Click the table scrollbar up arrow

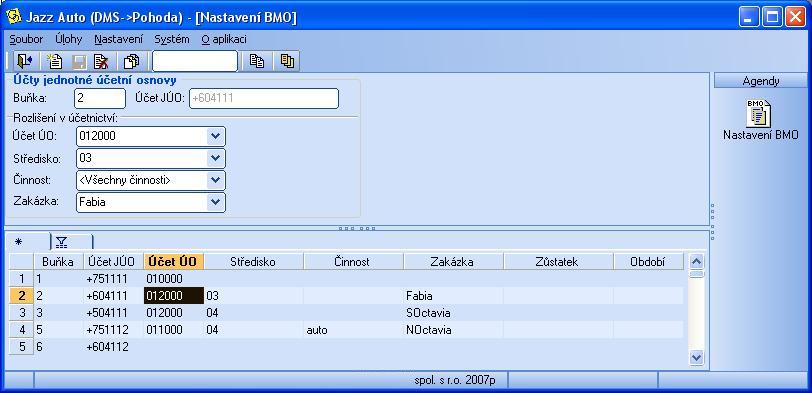click(697, 261)
